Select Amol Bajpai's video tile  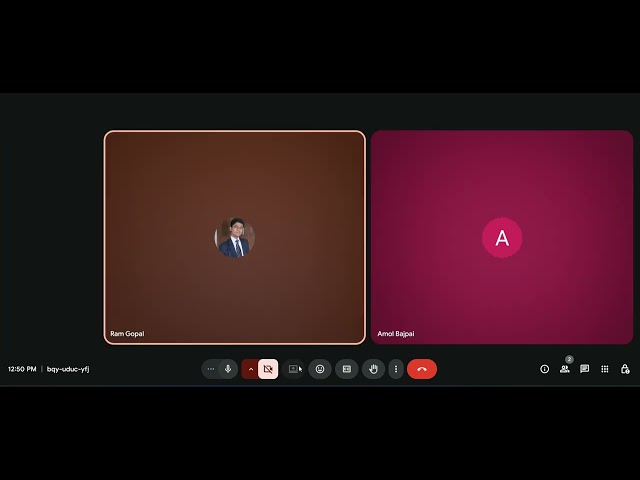[502, 237]
